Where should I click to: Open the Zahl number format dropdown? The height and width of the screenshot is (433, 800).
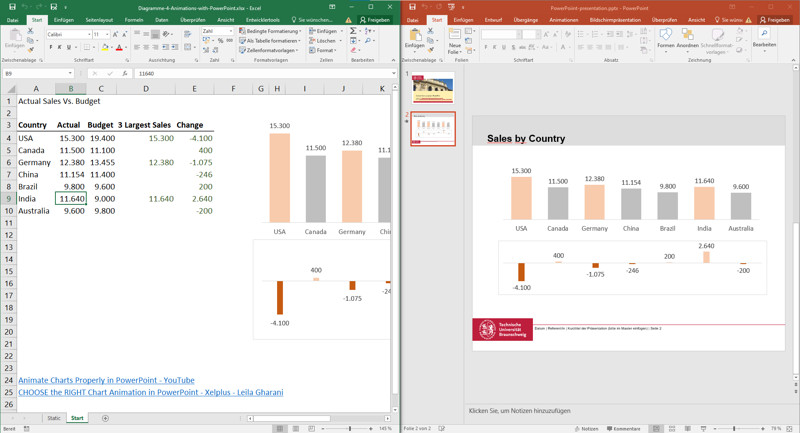231,31
